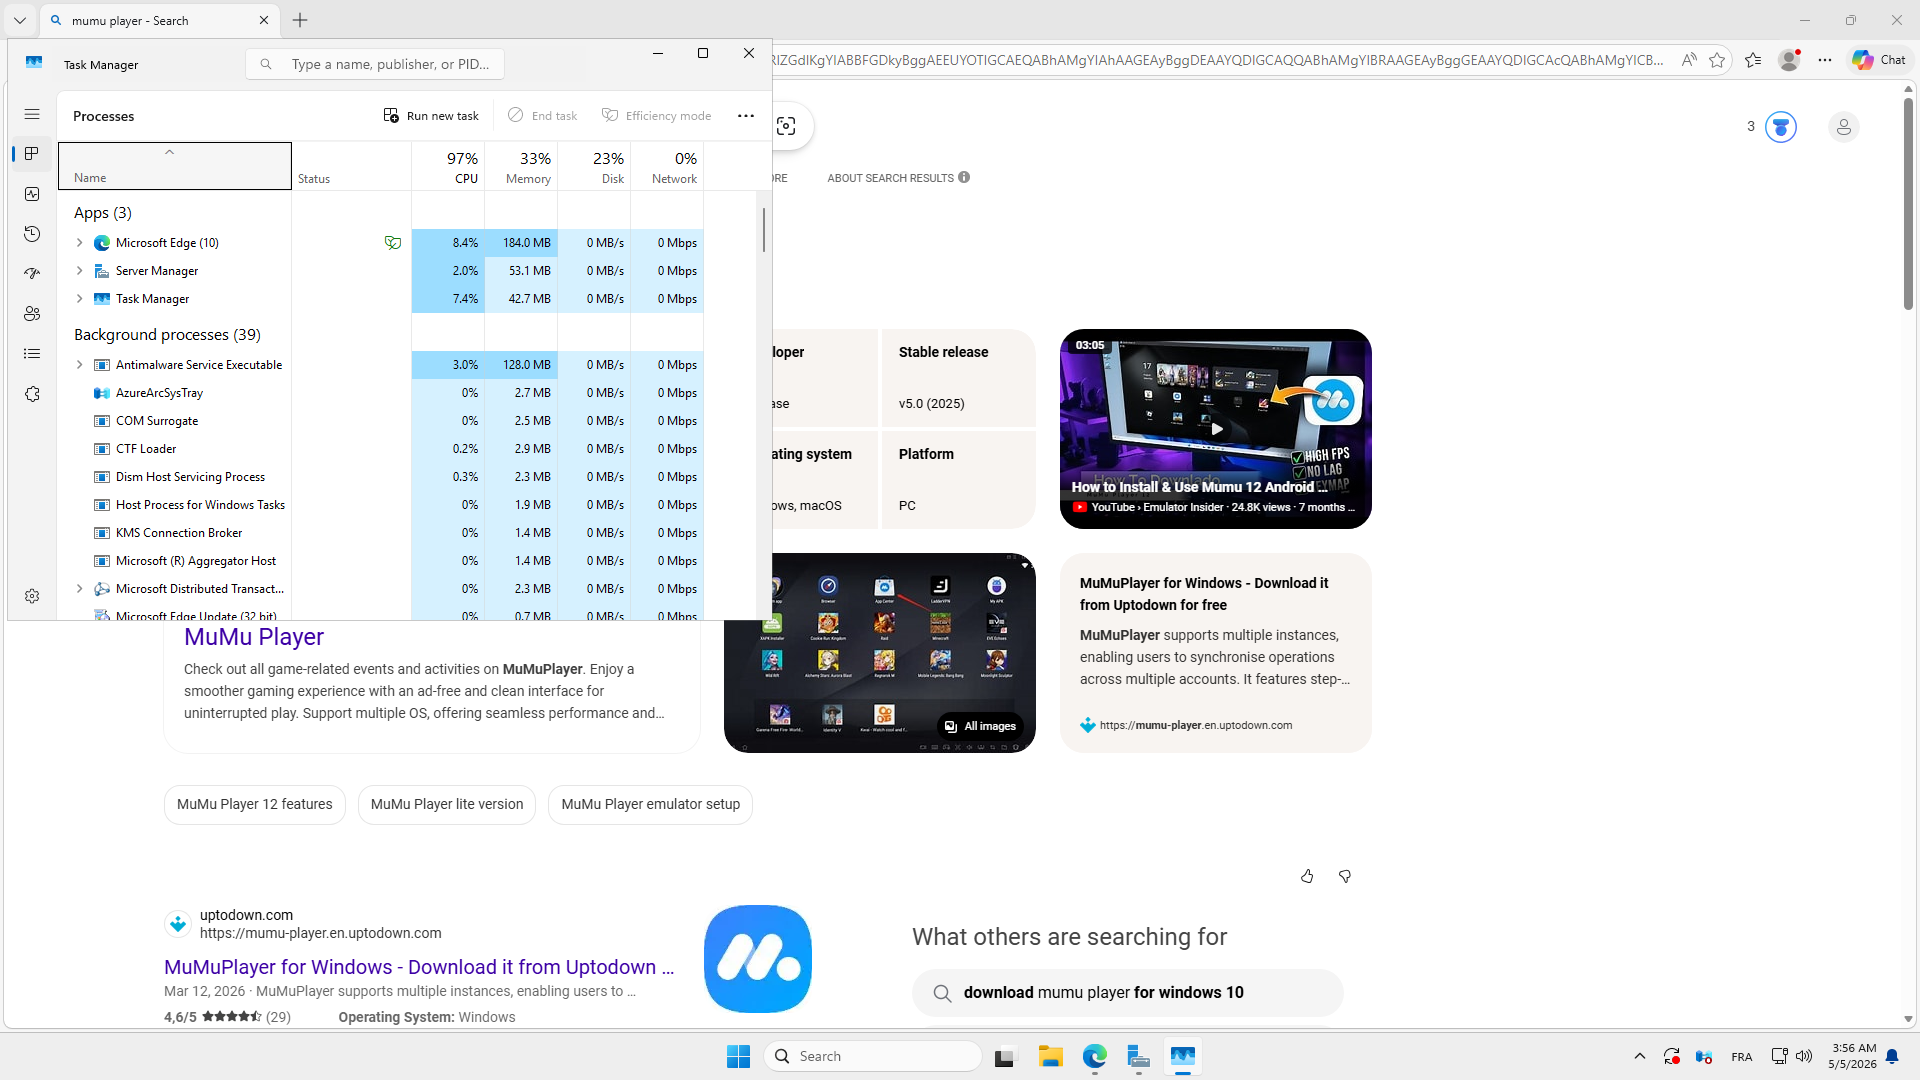Click visual search camera icon
The width and height of the screenshot is (1920, 1080).
coord(786,126)
